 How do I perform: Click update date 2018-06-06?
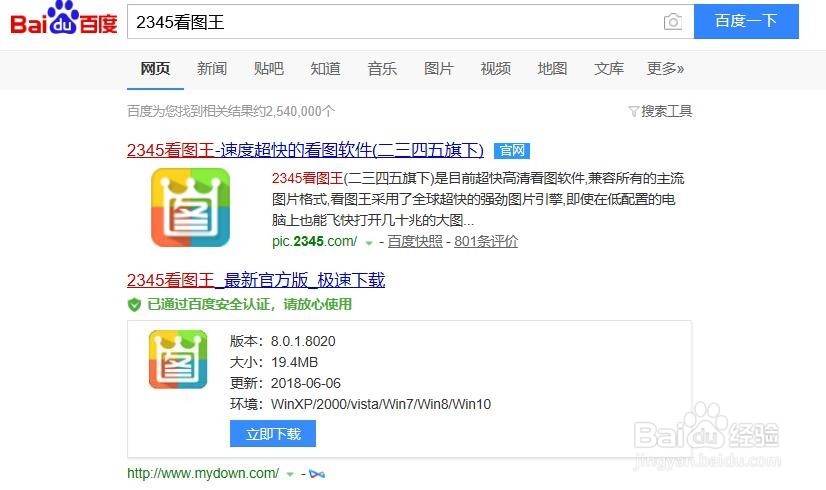(306, 383)
